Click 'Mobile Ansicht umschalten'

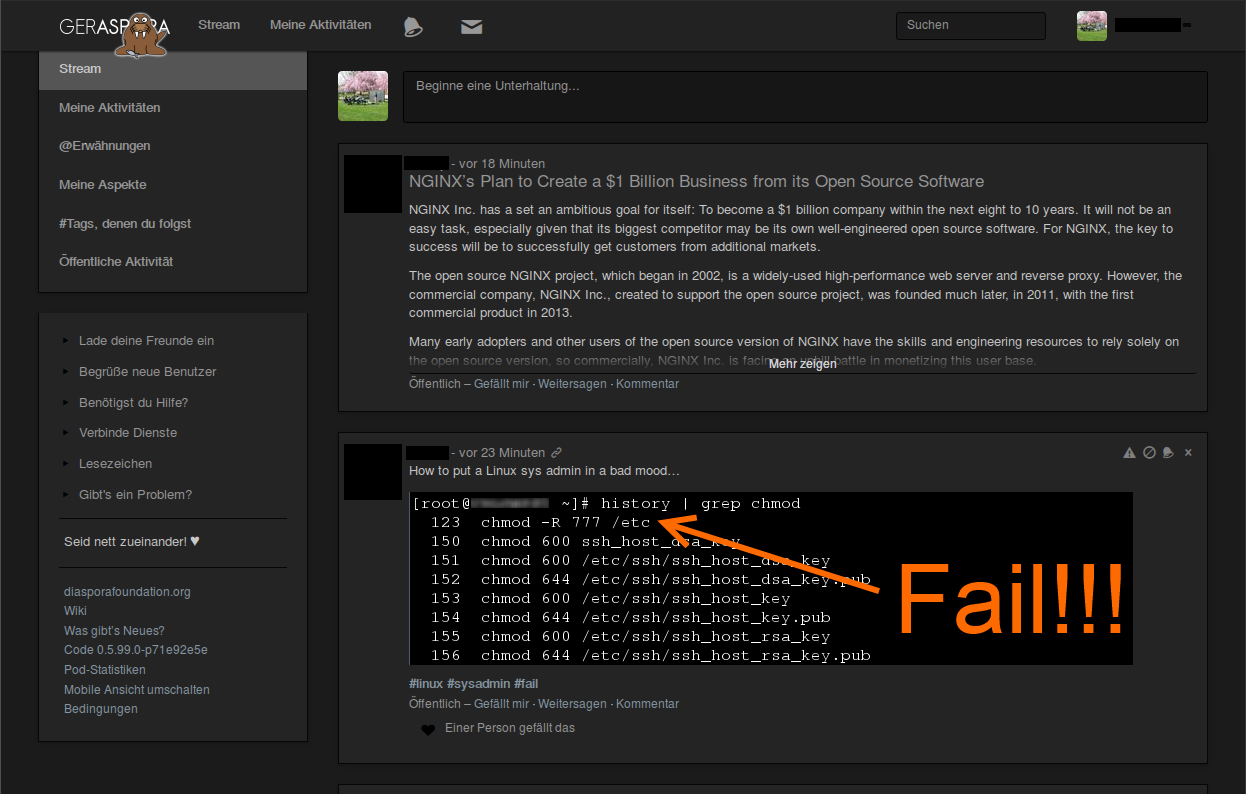[137, 690]
